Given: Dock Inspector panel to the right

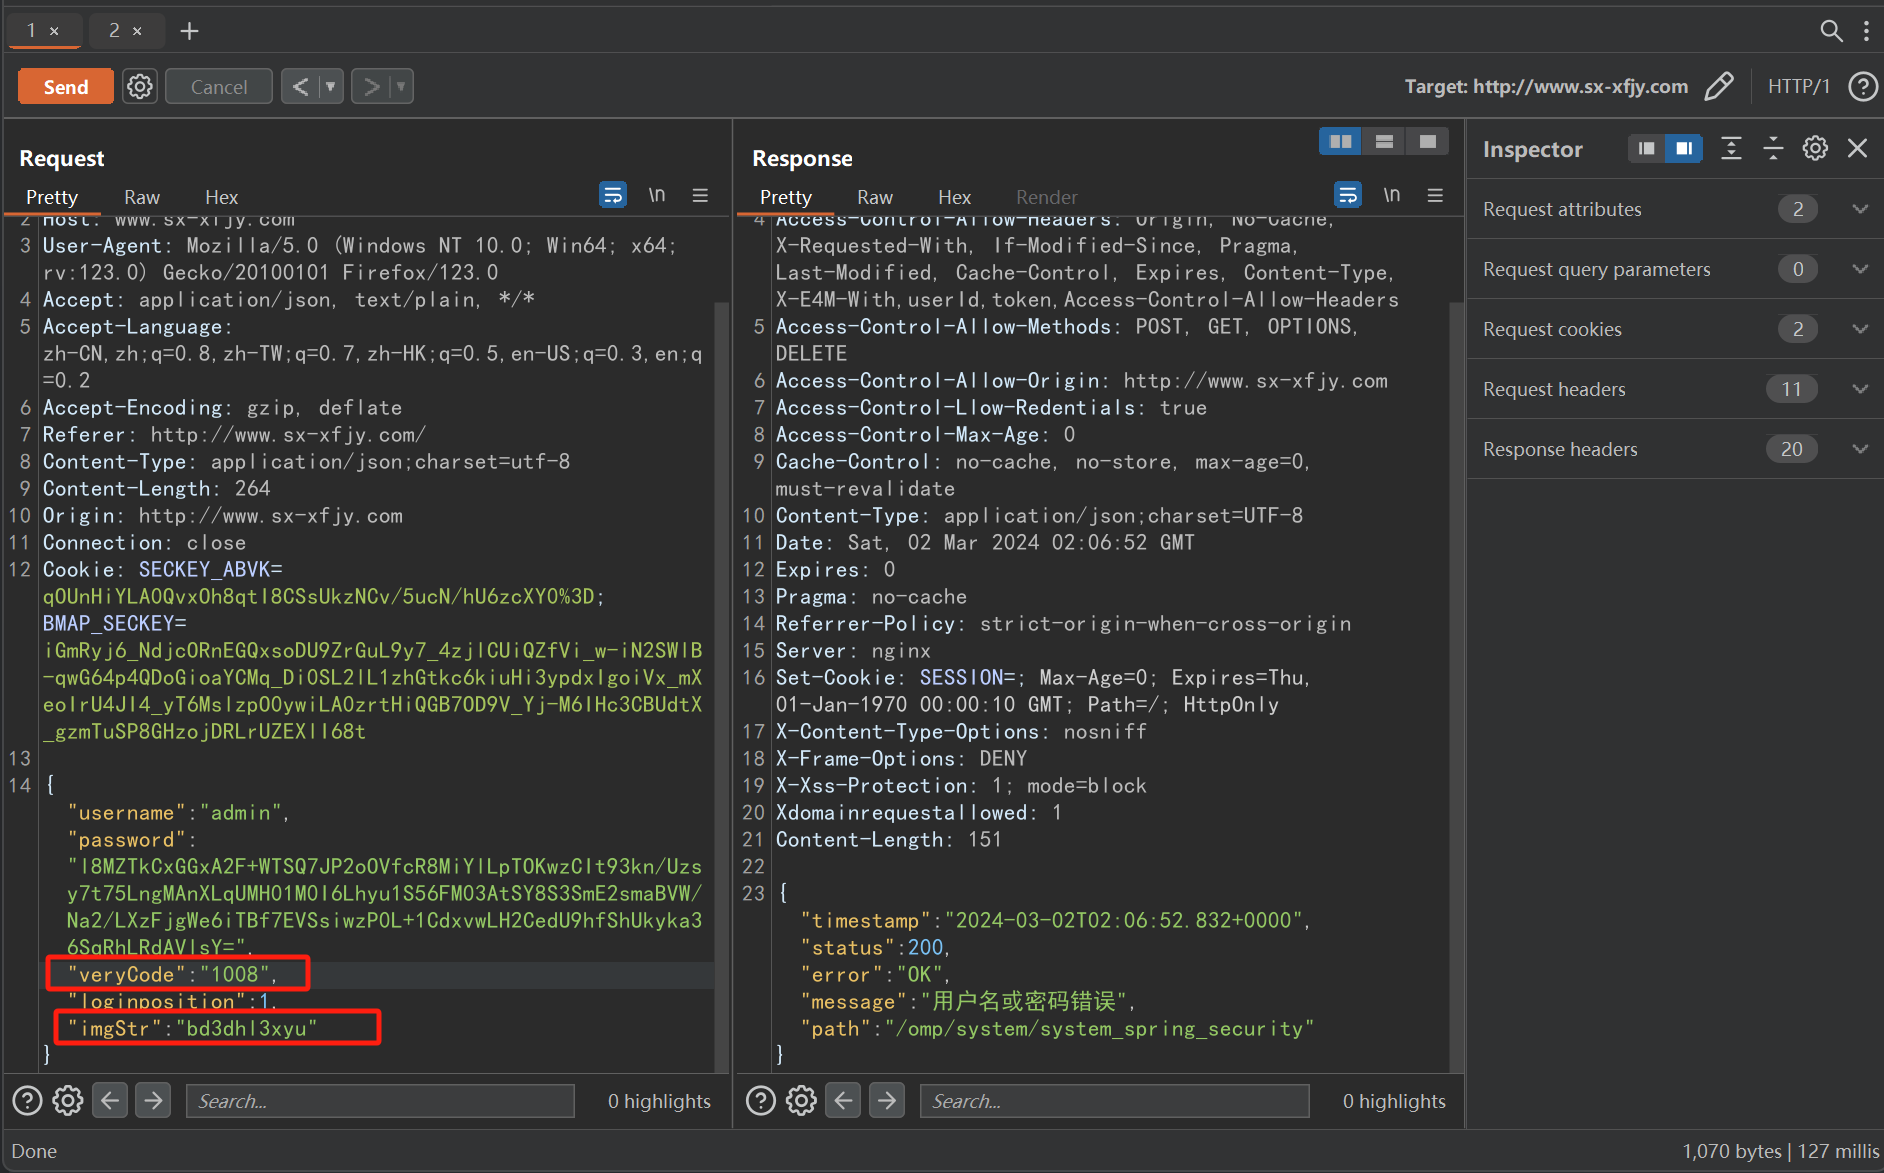Looking at the screenshot, I should tap(1684, 149).
